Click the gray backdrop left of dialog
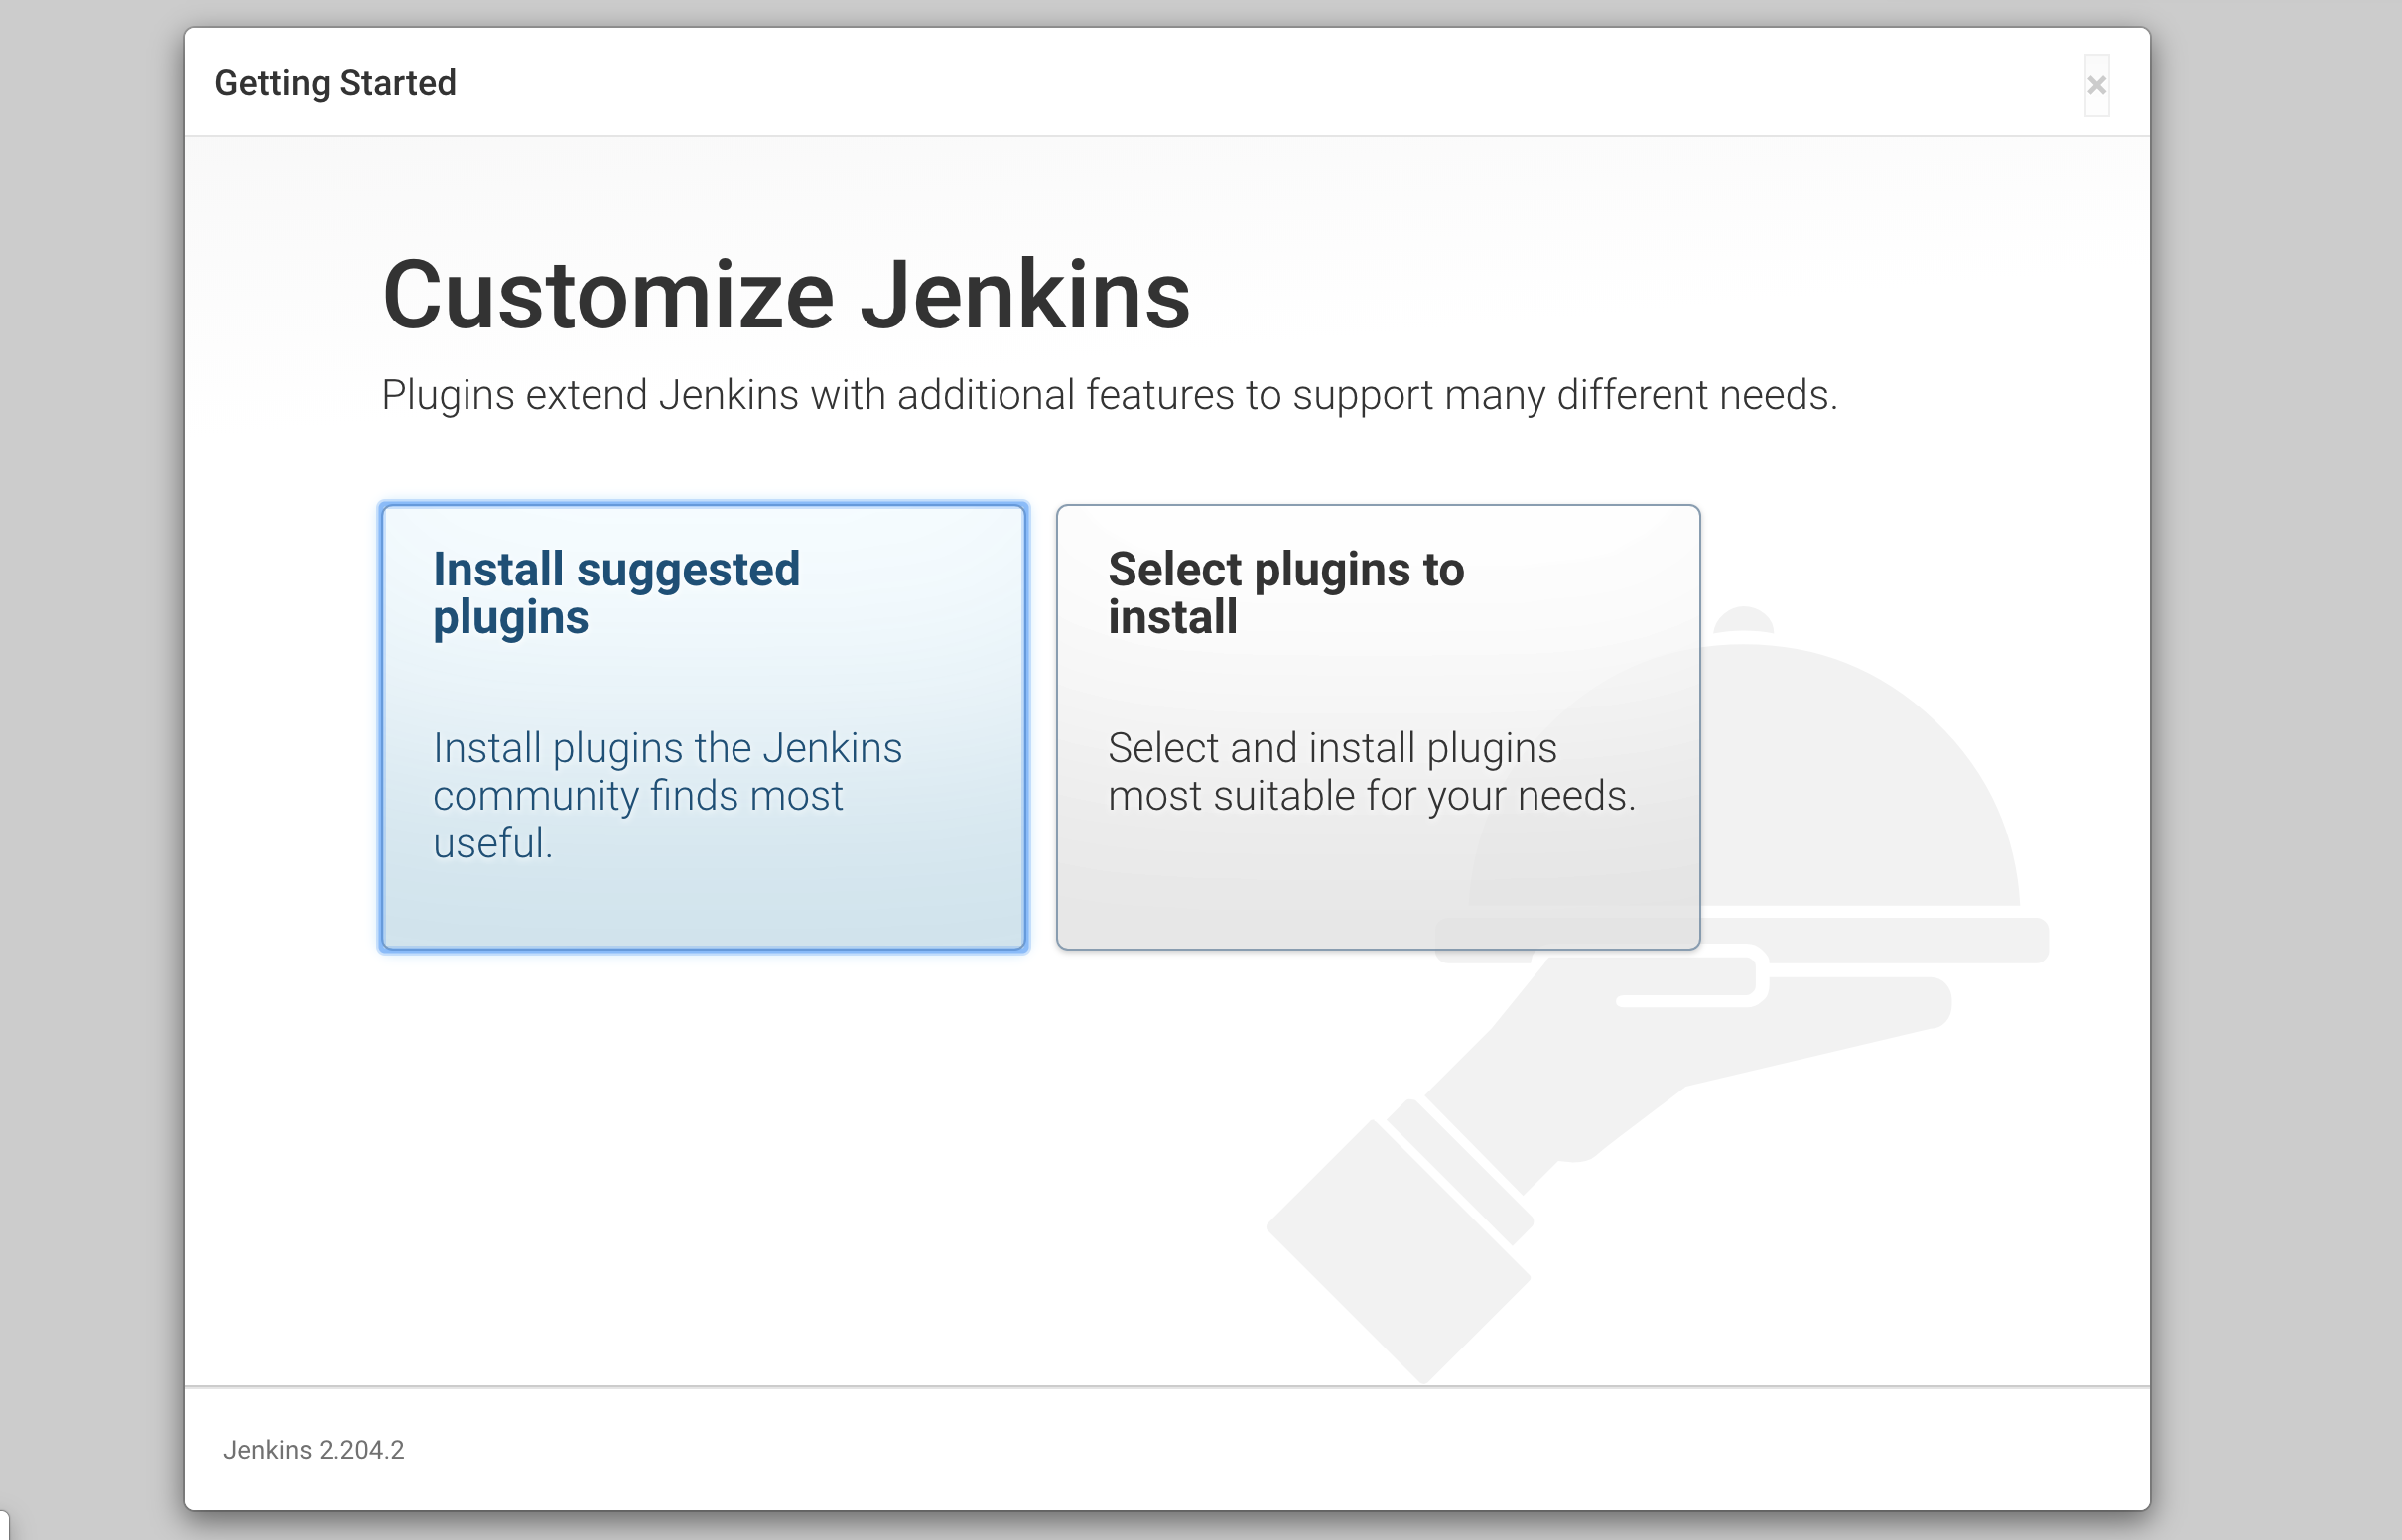The height and width of the screenshot is (1540, 2402). click(90, 770)
